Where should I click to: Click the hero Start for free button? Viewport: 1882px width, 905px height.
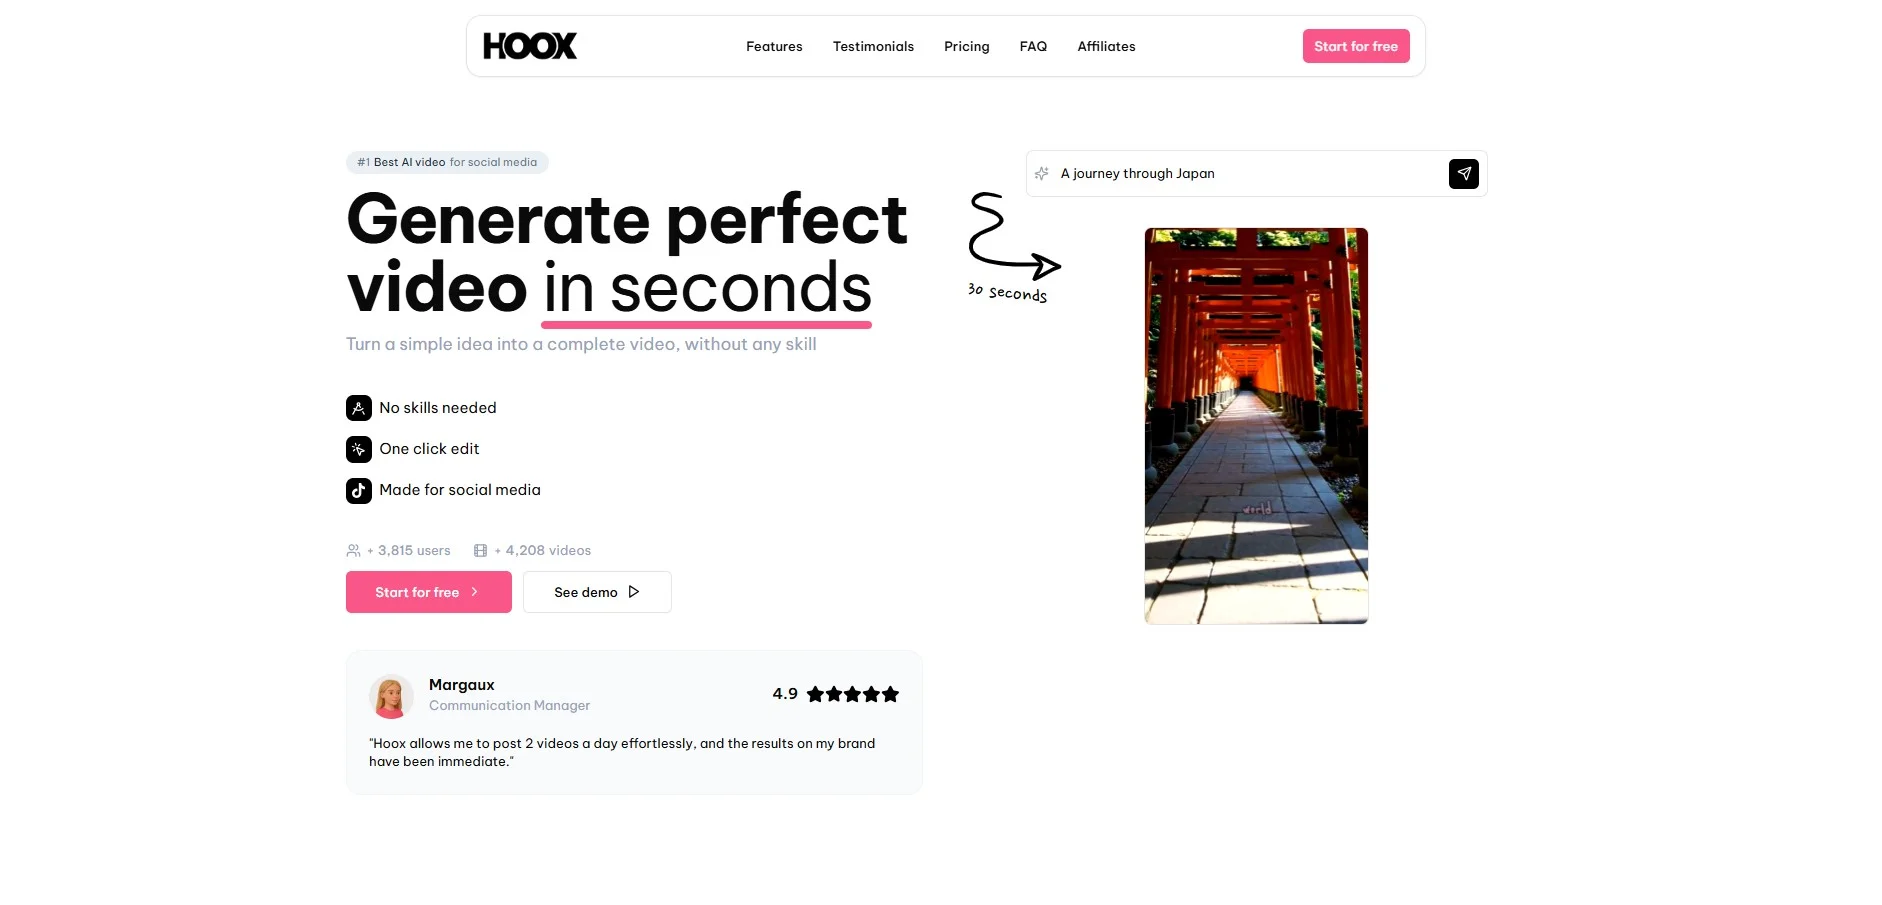coord(429,592)
